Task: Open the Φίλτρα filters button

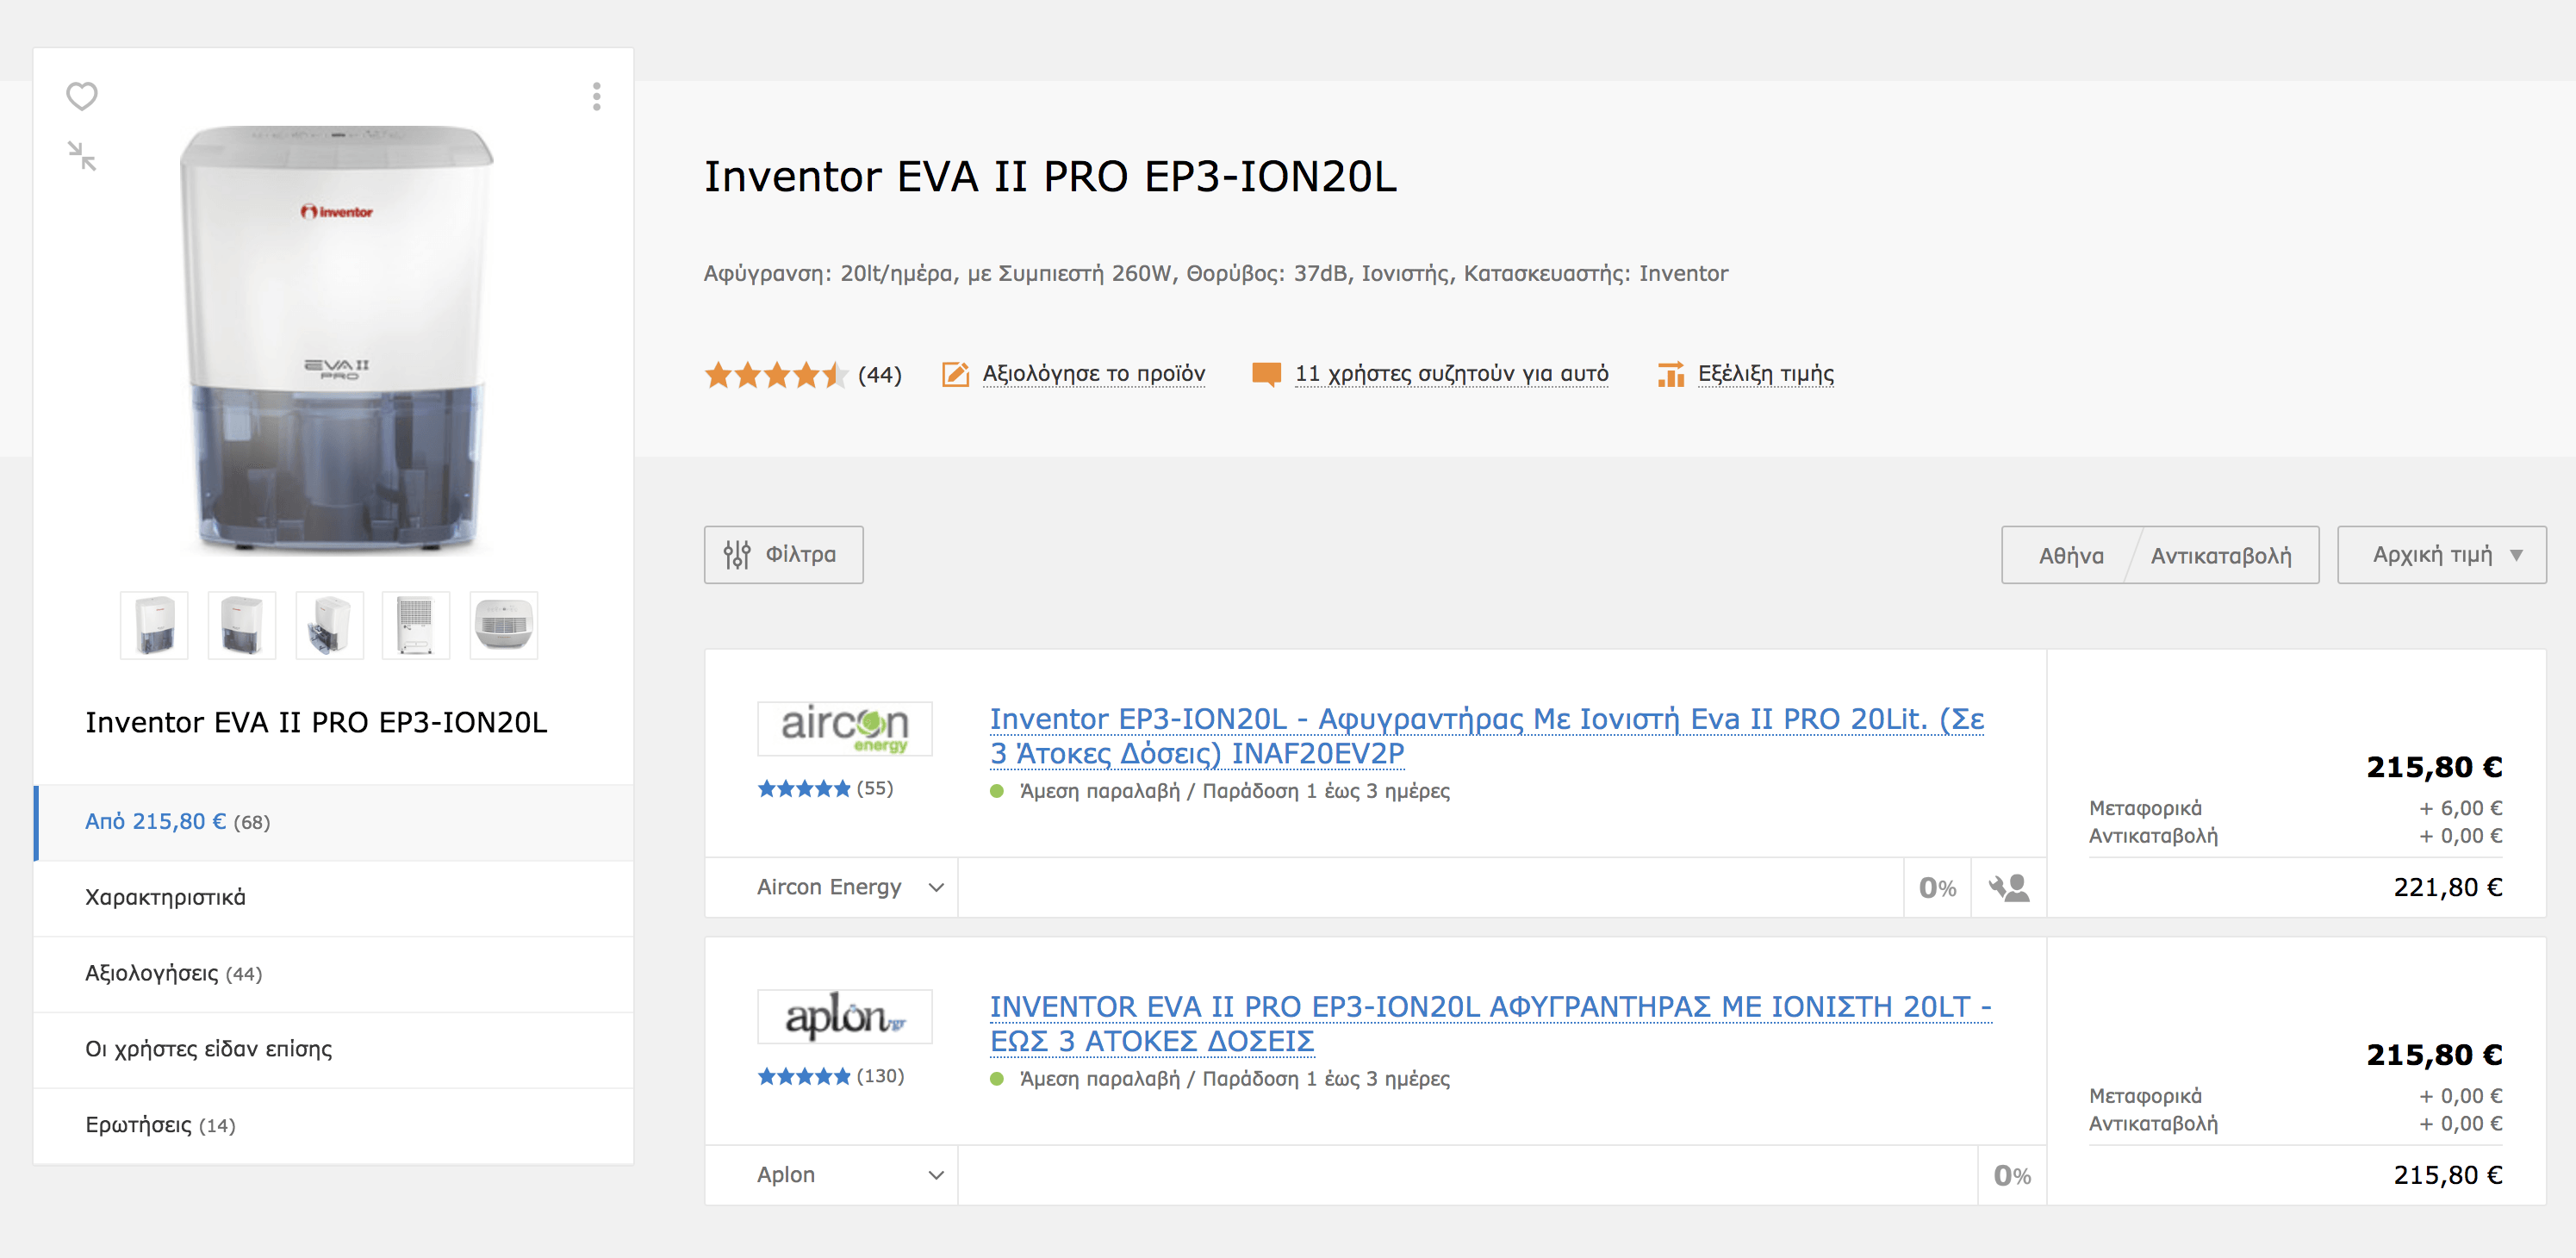Action: 783,555
